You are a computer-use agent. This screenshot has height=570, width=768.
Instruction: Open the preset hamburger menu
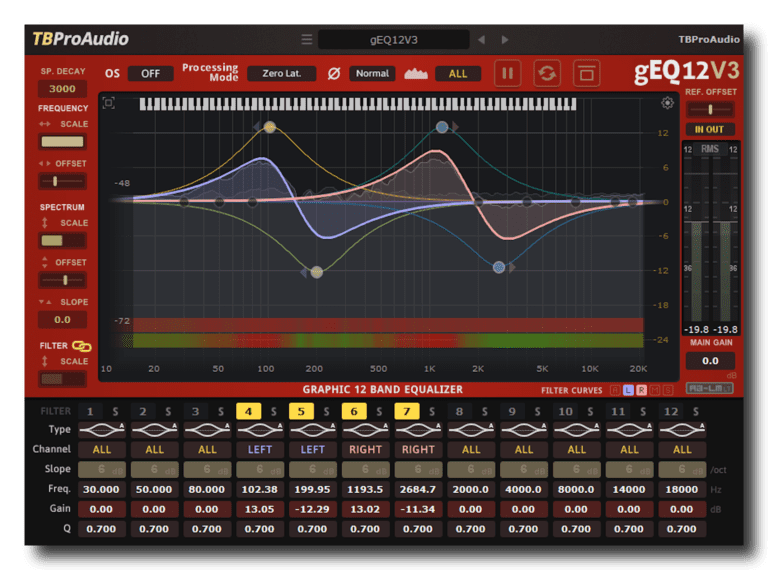click(306, 40)
